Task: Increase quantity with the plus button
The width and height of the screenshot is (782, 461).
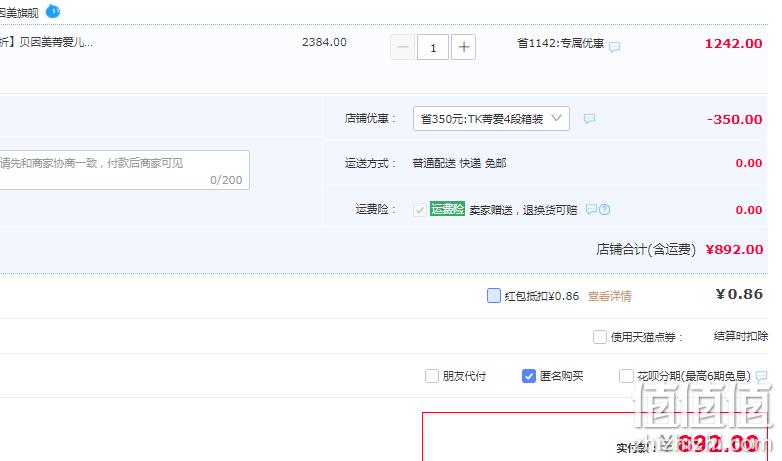Action: click(463, 47)
